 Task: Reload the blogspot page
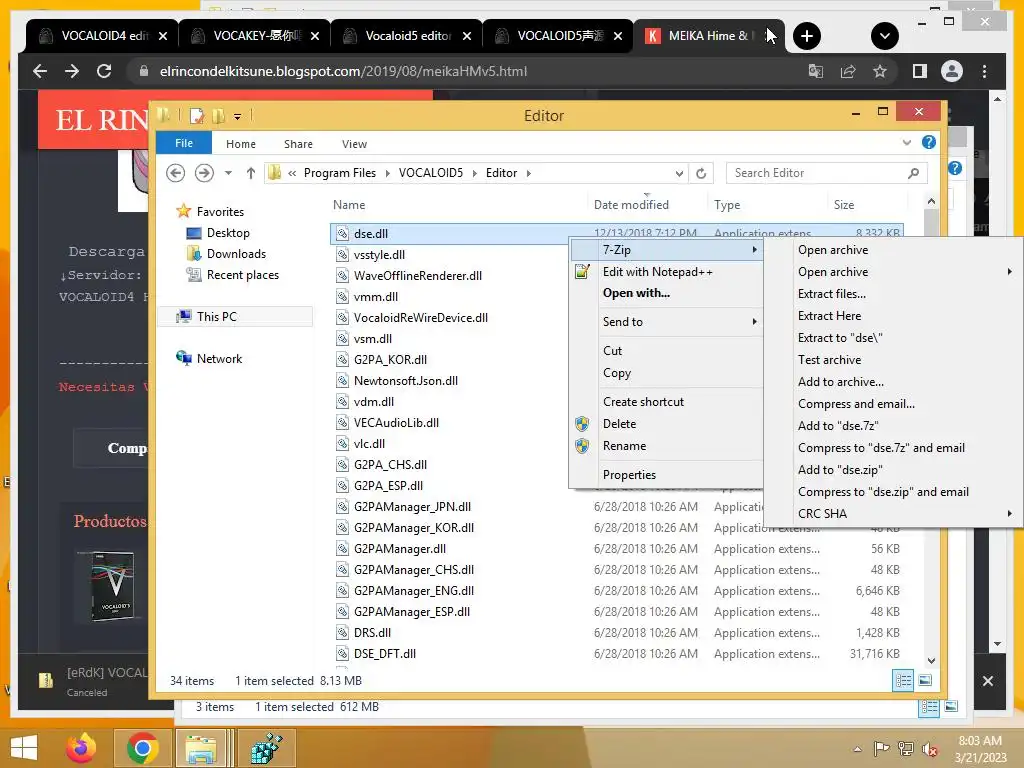[x=104, y=71]
